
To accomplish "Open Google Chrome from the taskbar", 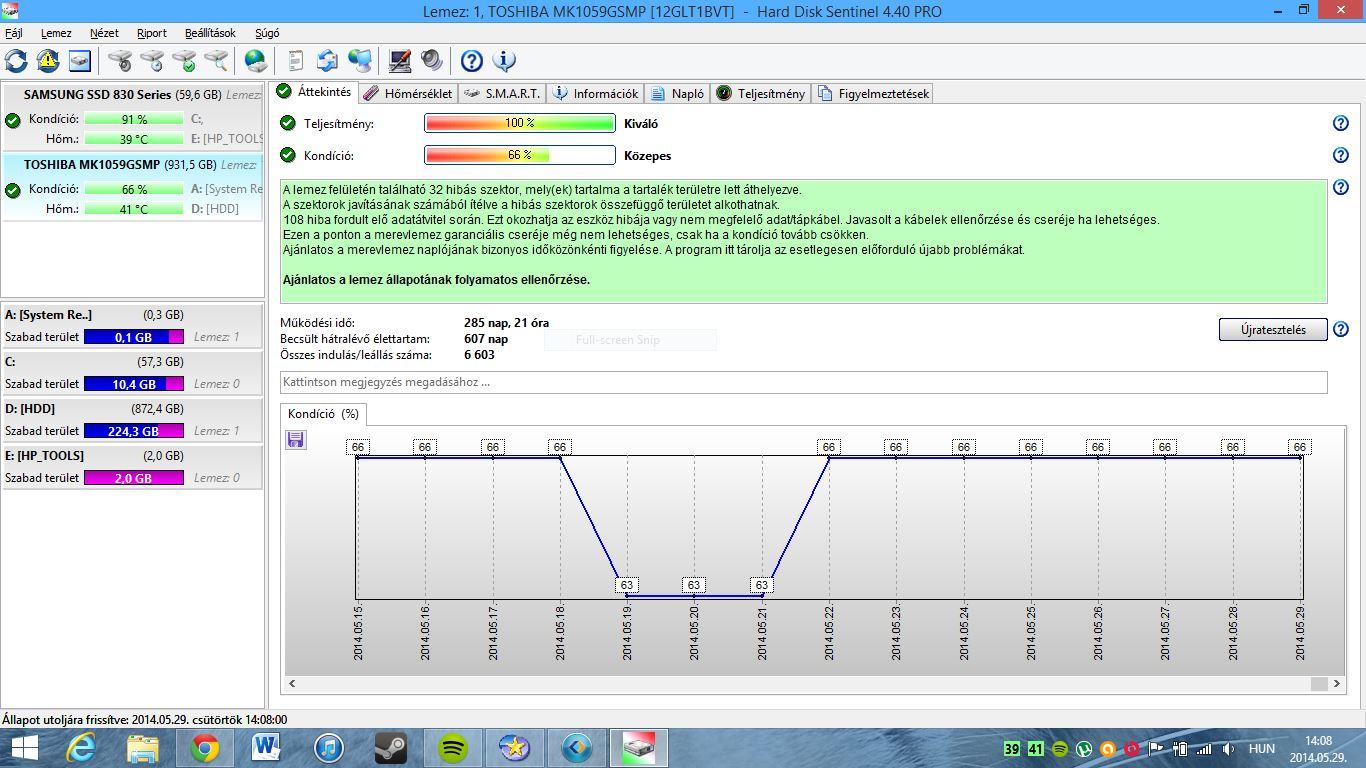I will pyautogui.click(x=205, y=748).
